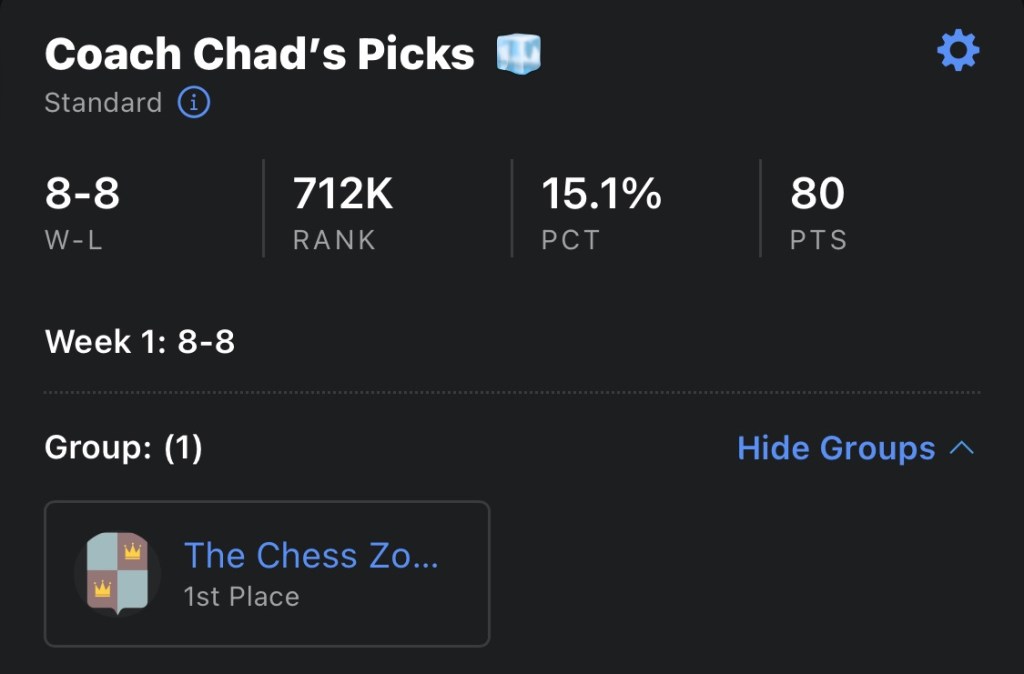Viewport: 1024px width, 674px height.
Task: Tap the 15.1% percentile value
Action: coord(601,193)
